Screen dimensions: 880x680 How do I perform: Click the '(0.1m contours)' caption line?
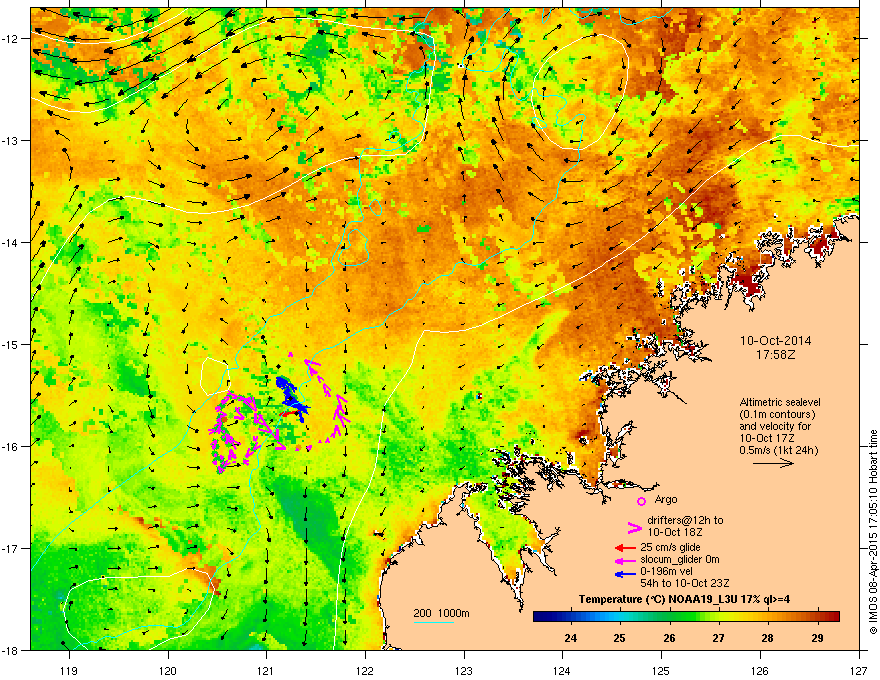click(777, 414)
